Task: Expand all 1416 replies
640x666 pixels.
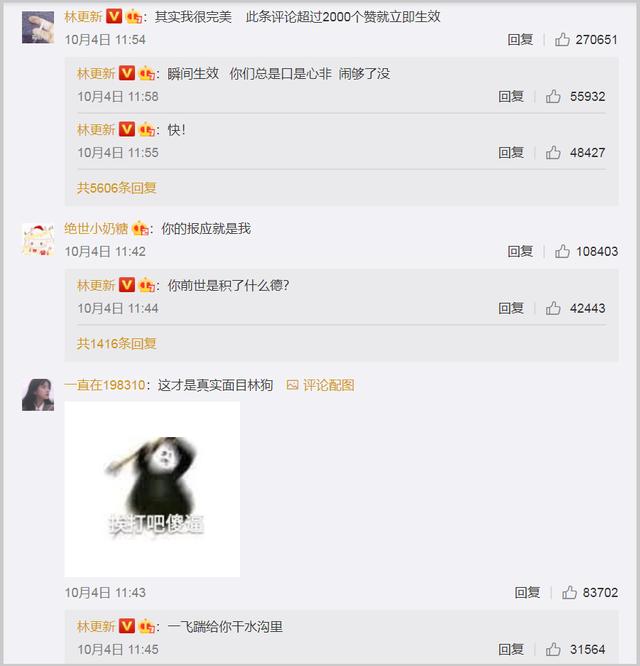Action: click(117, 343)
